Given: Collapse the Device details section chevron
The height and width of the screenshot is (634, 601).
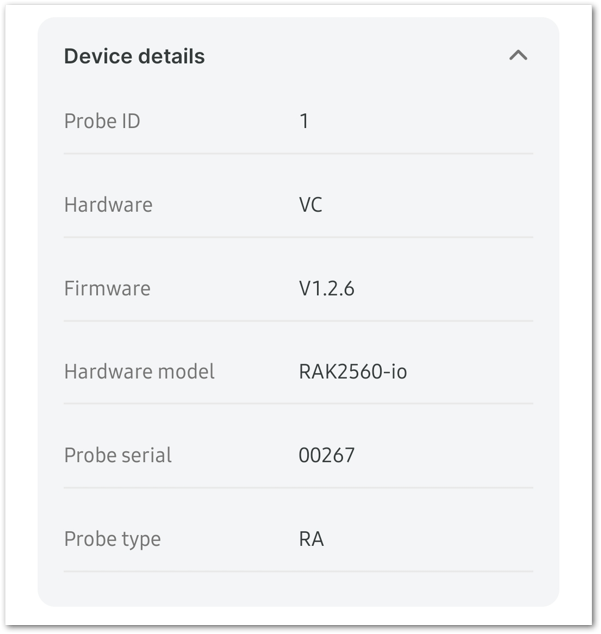Looking at the screenshot, I should (518, 55).
